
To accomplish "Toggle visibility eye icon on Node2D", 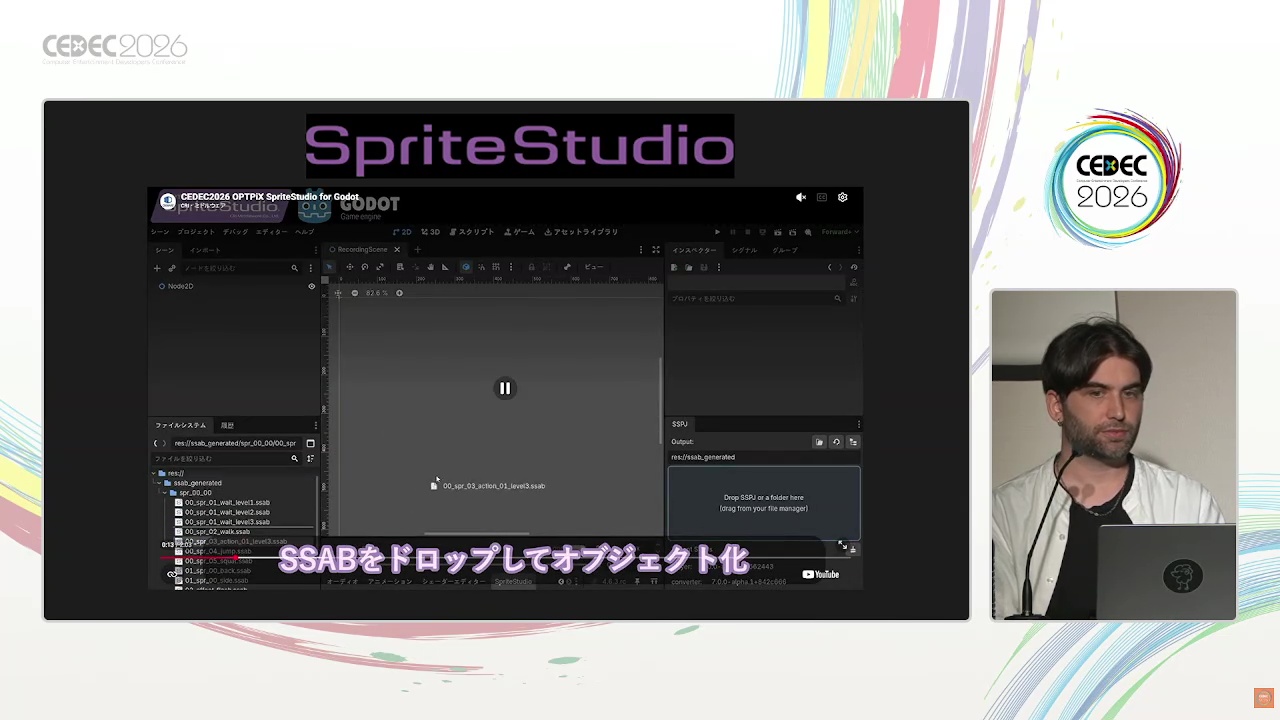I will tap(311, 286).
